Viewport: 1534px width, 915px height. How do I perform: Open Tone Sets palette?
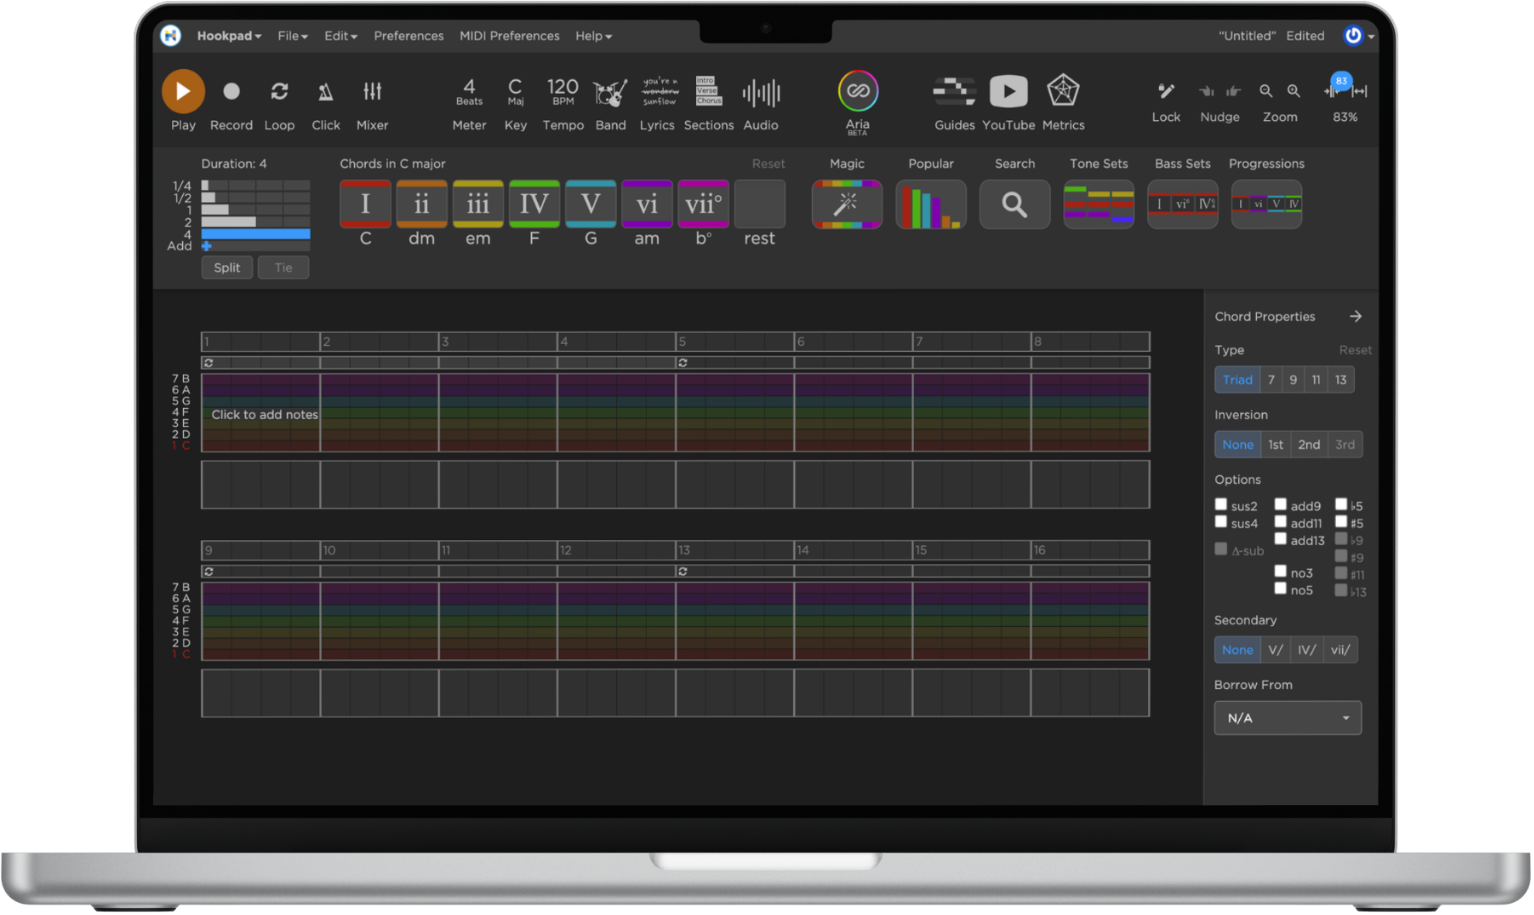(x=1099, y=204)
